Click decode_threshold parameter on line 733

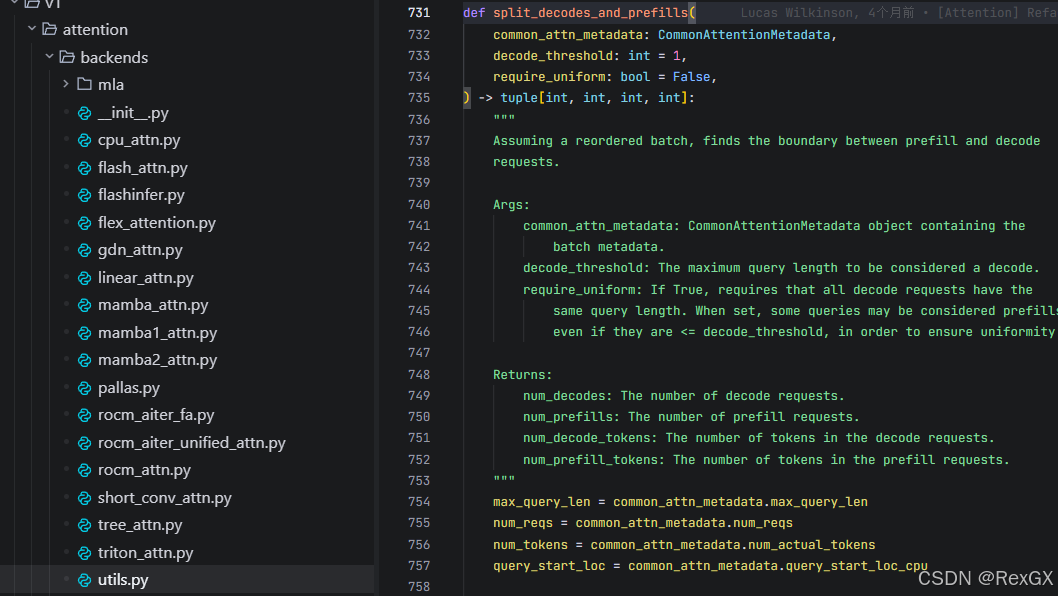553,55
